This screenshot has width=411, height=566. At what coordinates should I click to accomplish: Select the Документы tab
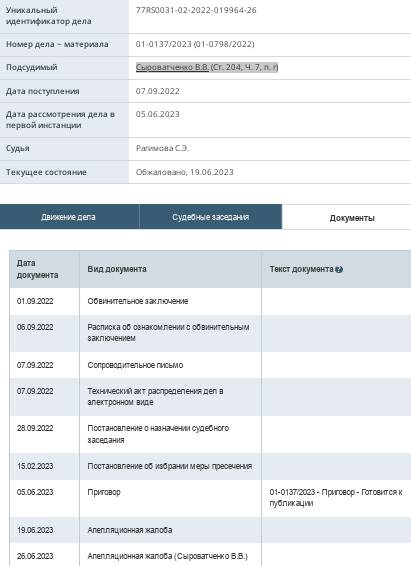(352, 218)
